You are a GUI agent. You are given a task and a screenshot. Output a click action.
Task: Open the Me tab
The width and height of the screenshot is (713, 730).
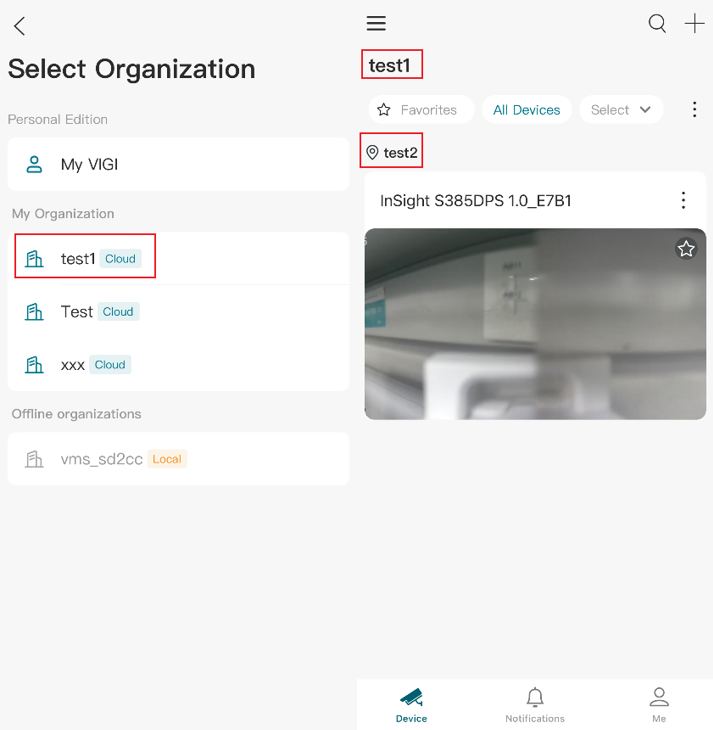pyautogui.click(x=659, y=705)
